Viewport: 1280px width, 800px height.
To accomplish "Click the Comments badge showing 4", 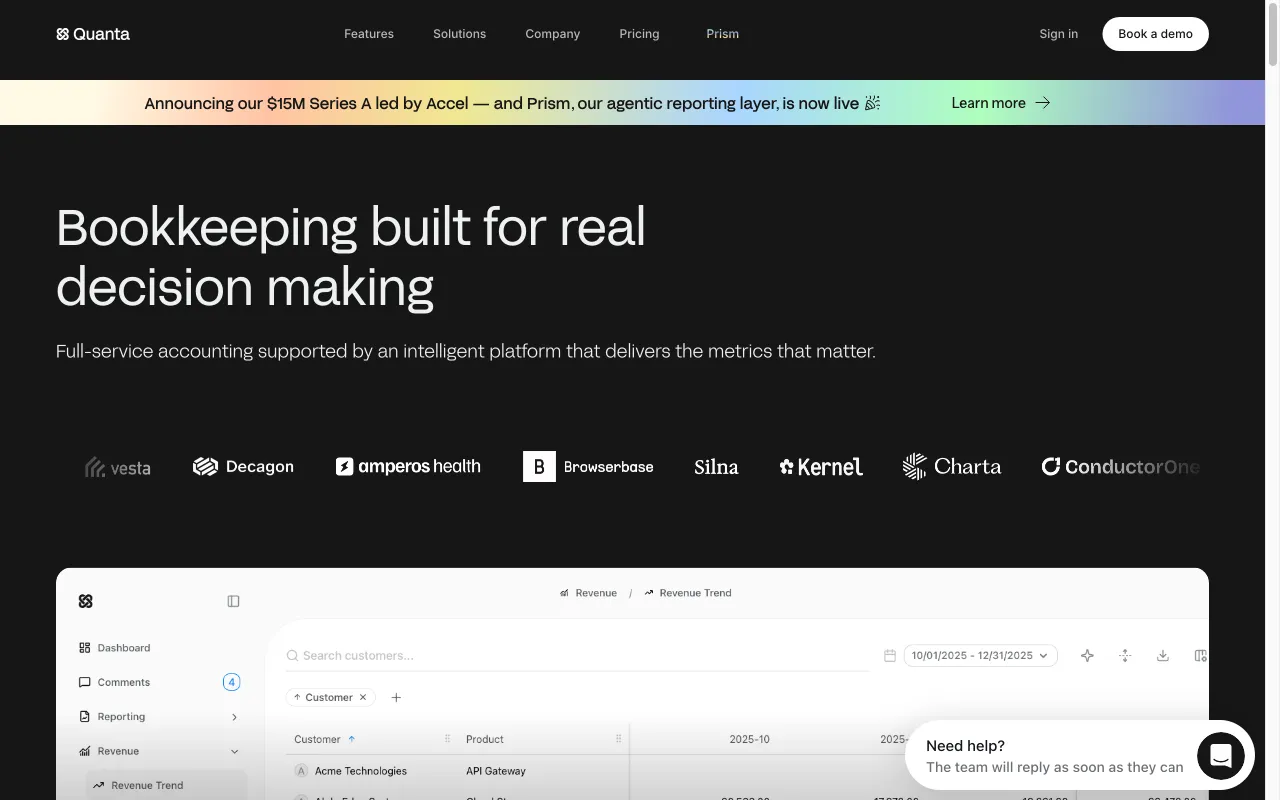I will [231, 682].
